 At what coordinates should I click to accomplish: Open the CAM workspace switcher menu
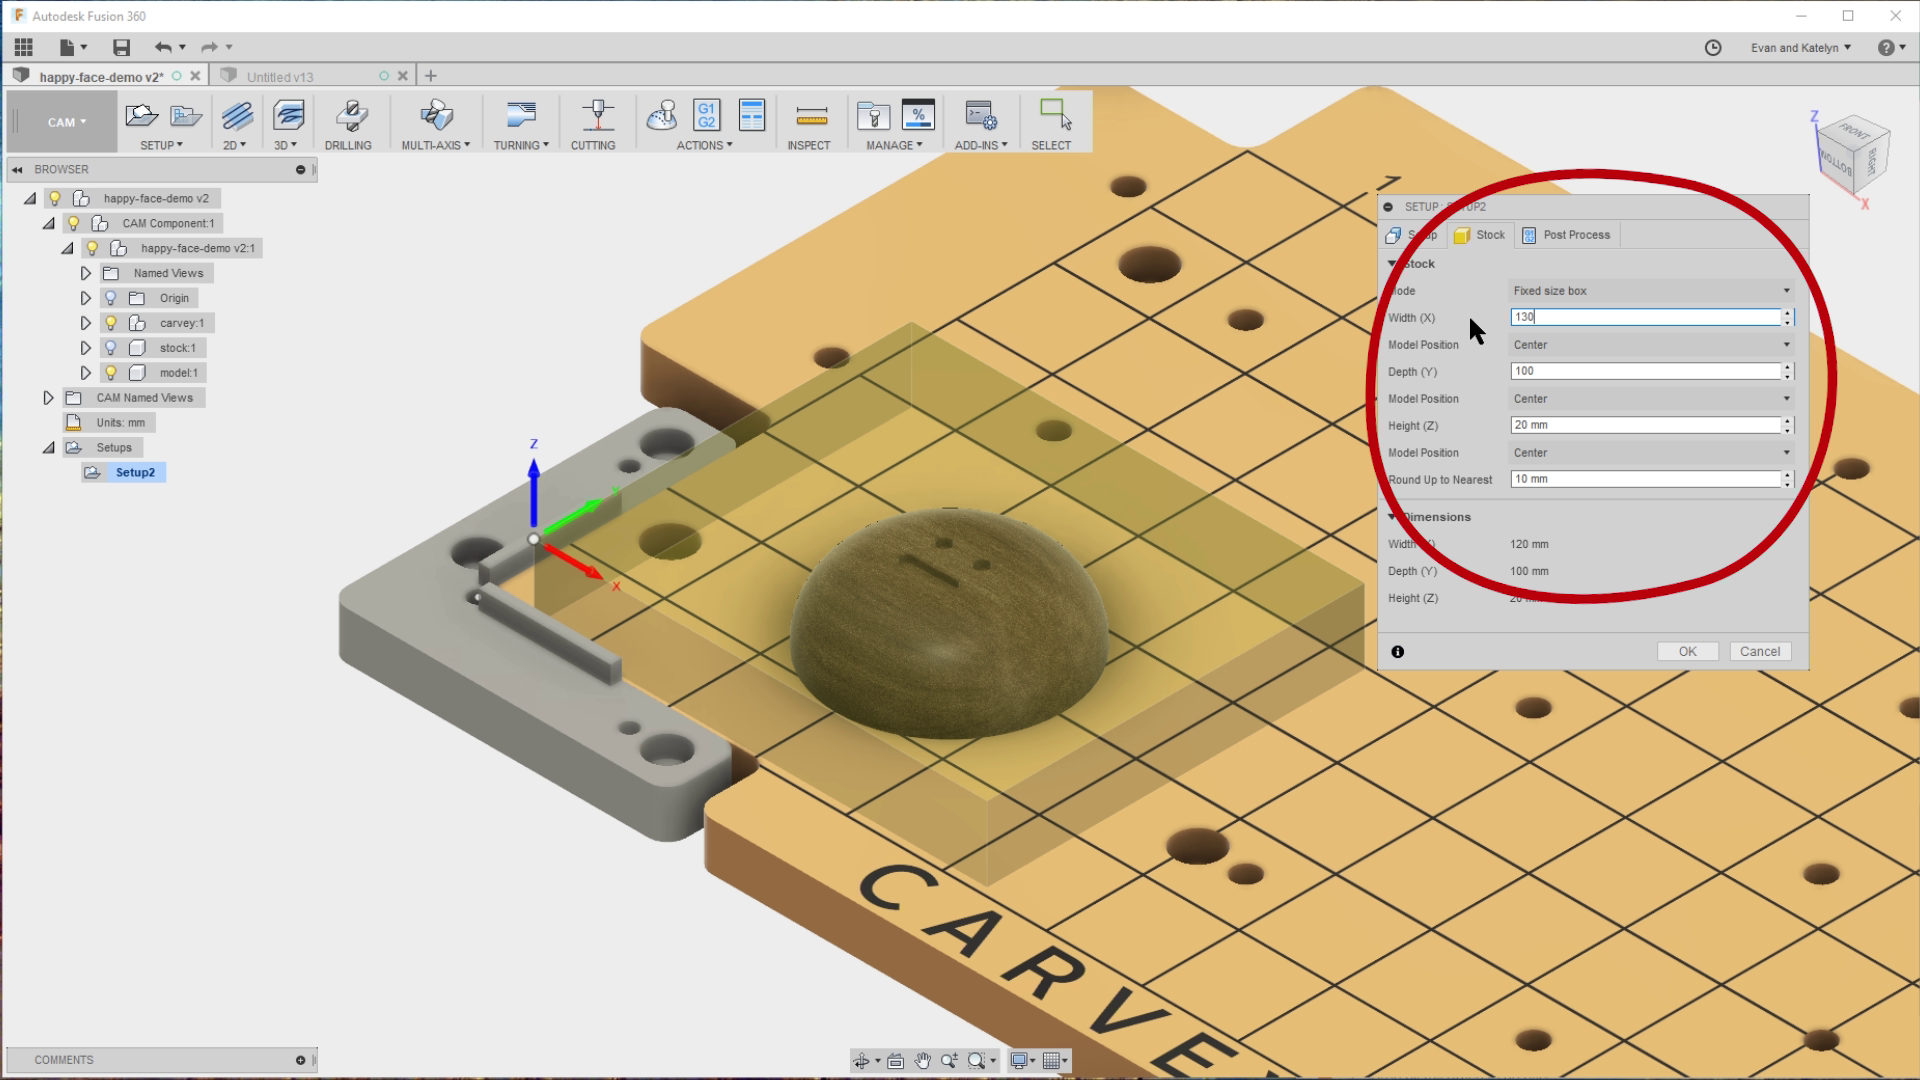click(x=61, y=121)
